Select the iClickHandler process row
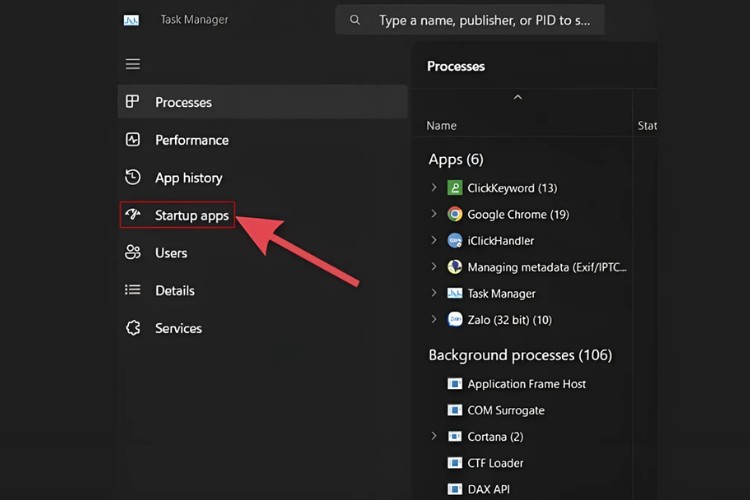Image resolution: width=750 pixels, height=500 pixels. point(500,241)
